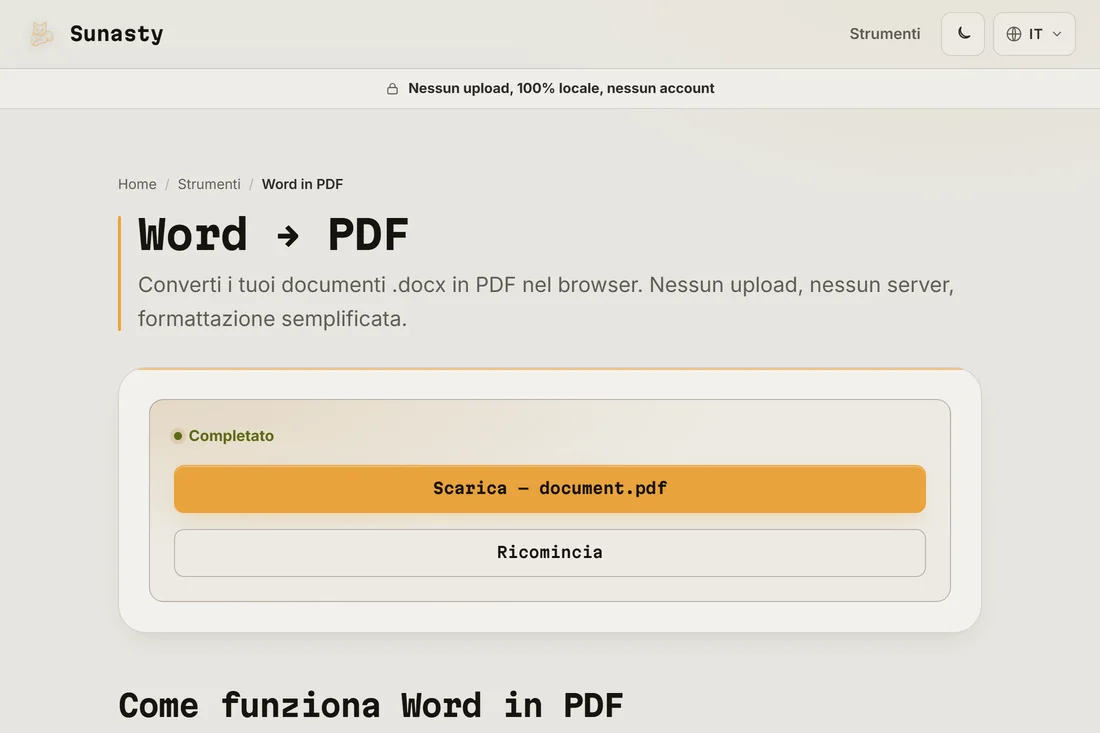Open the Sunasty home title link

pos(116,34)
